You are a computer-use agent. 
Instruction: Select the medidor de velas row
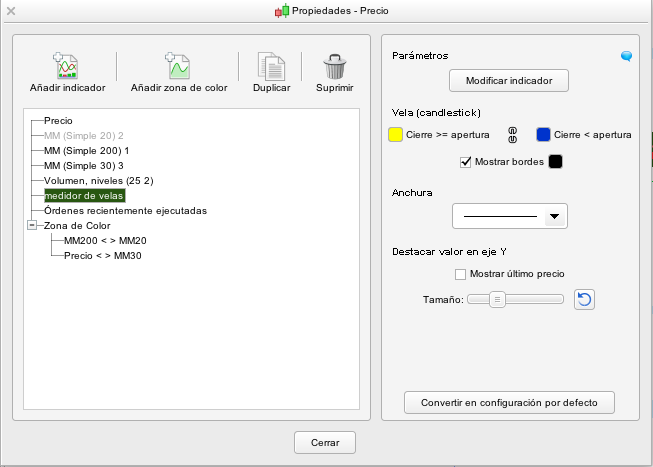[85, 196]
